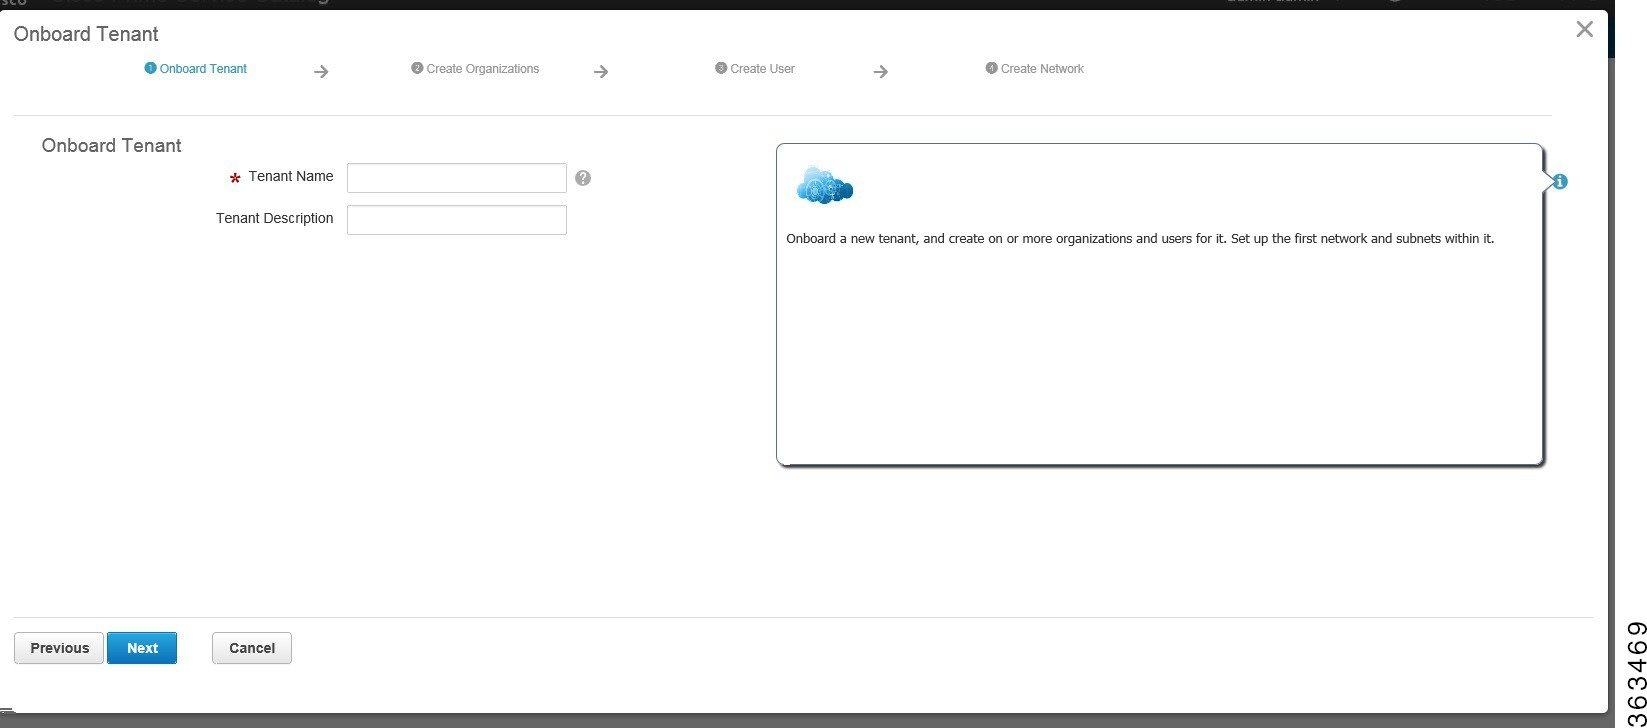Viewport: 1647px width, 728px height.
Task: Select the Create Network step
Action: [x=1035, y=69]
